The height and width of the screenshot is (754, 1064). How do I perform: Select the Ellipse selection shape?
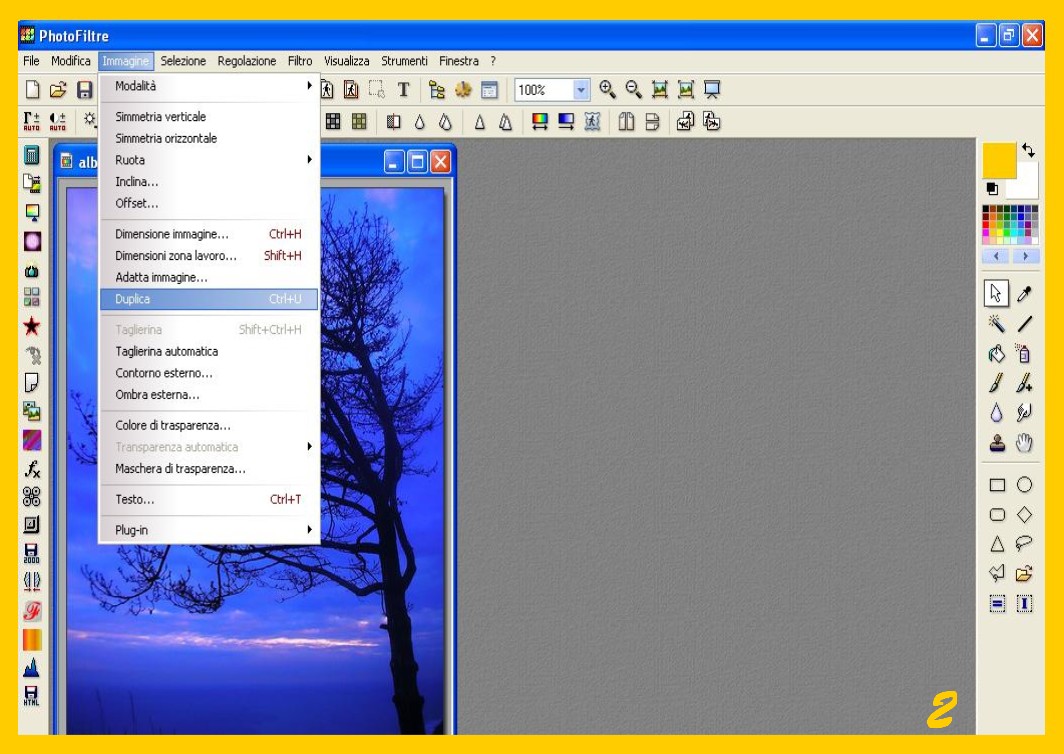pyautogui.click(x=1024, y=485)
